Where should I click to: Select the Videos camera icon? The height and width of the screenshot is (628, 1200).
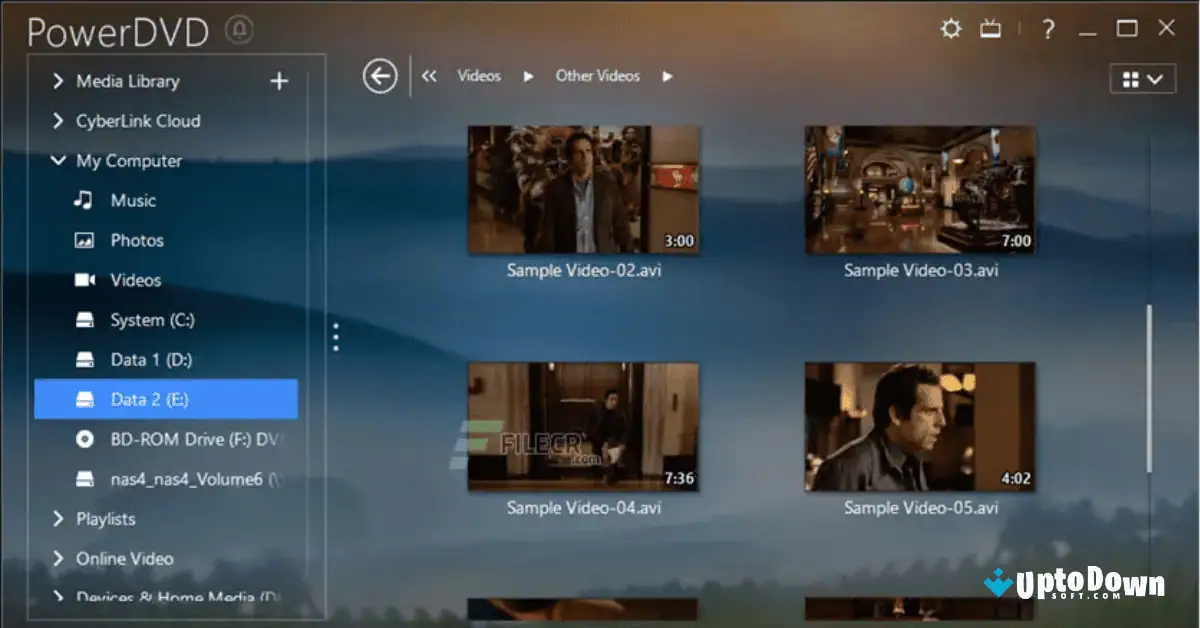click(85, 280)
